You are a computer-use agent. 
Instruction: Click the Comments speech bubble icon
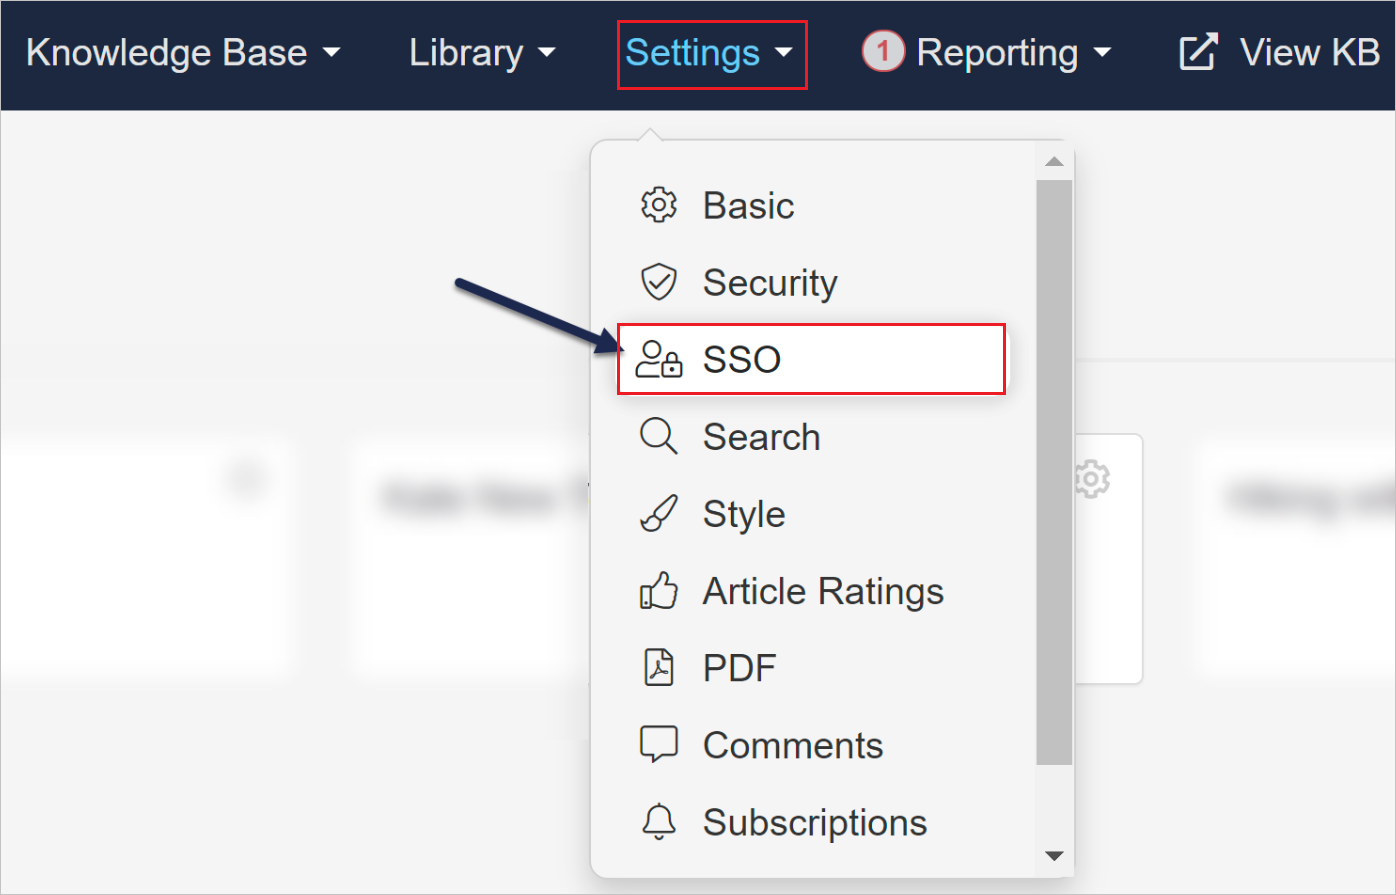tap(658, 744)
